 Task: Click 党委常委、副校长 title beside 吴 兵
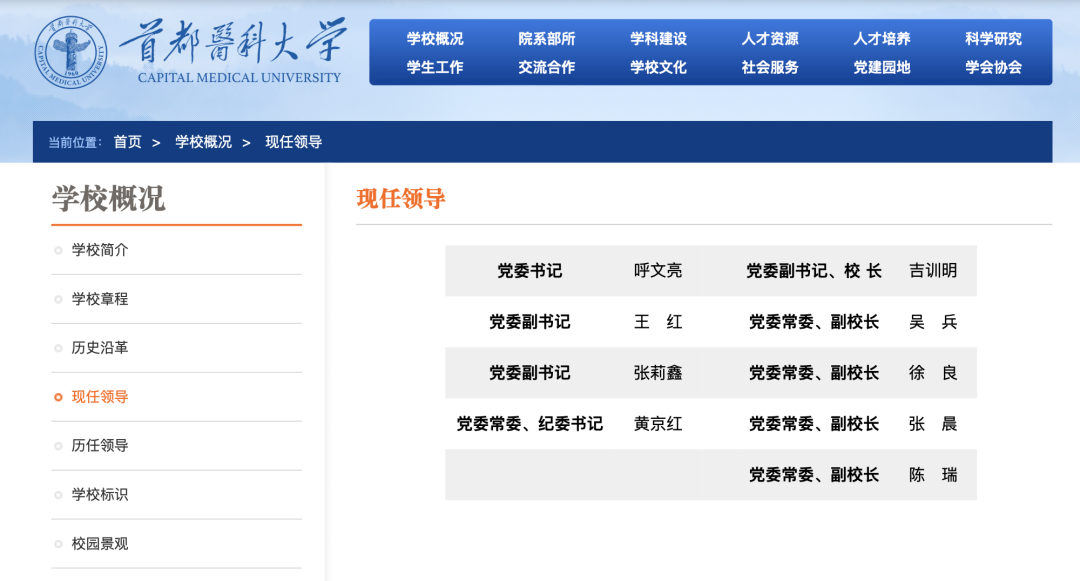click(814, 321)
